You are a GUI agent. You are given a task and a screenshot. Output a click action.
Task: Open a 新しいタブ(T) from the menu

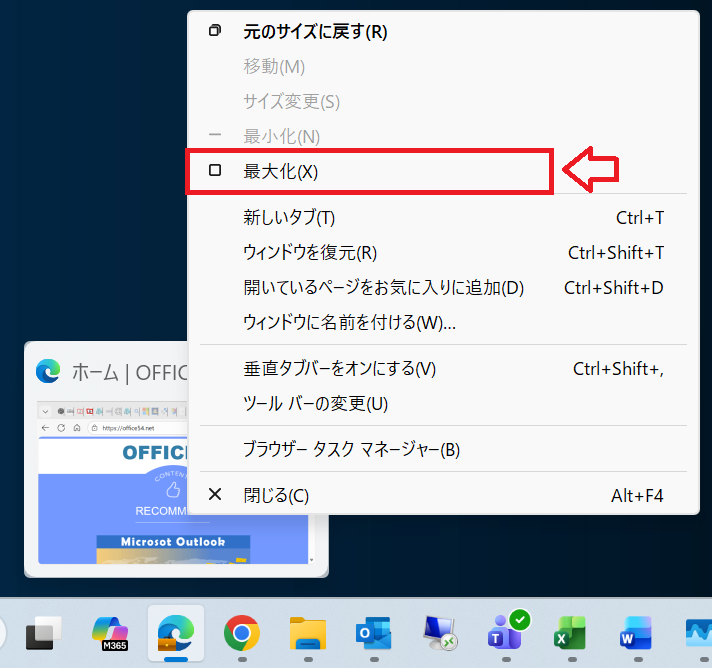click(x=443, y=218)
